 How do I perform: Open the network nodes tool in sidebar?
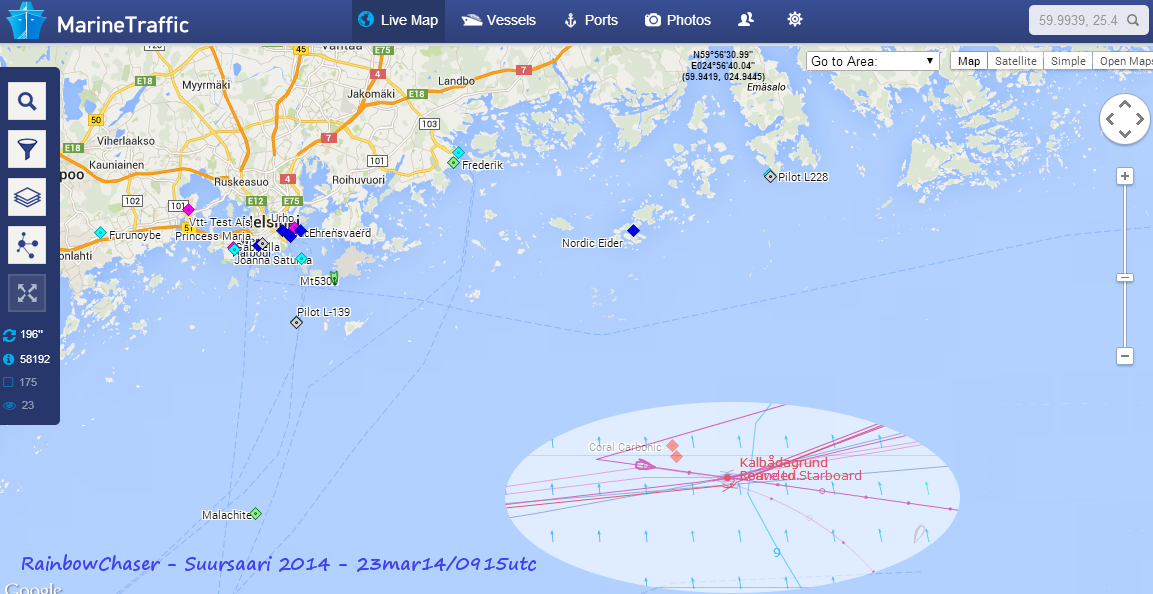click(x=27, y=245)
